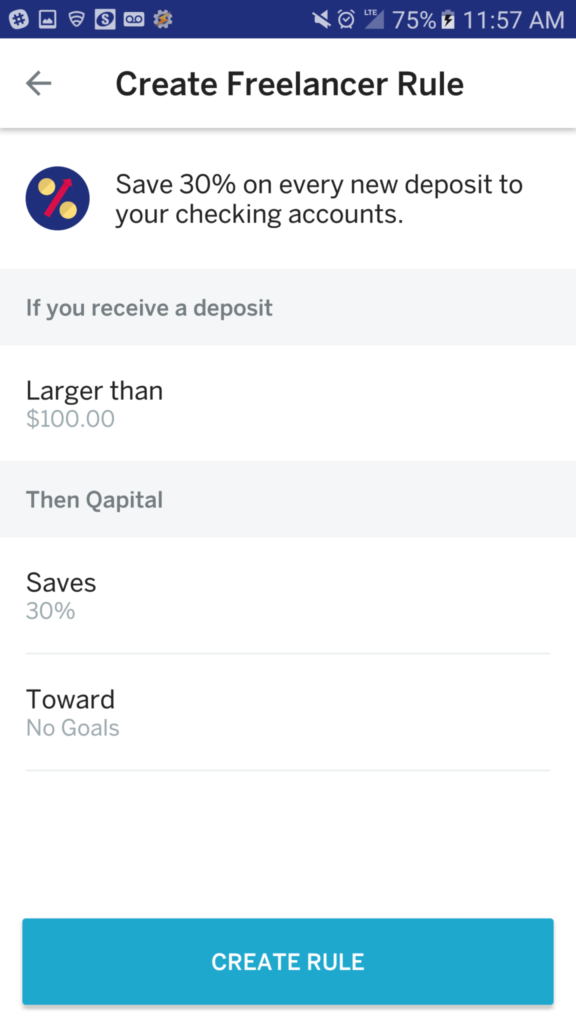
Task: Tap the Create Freelancer Rule title
Action: 289,84
